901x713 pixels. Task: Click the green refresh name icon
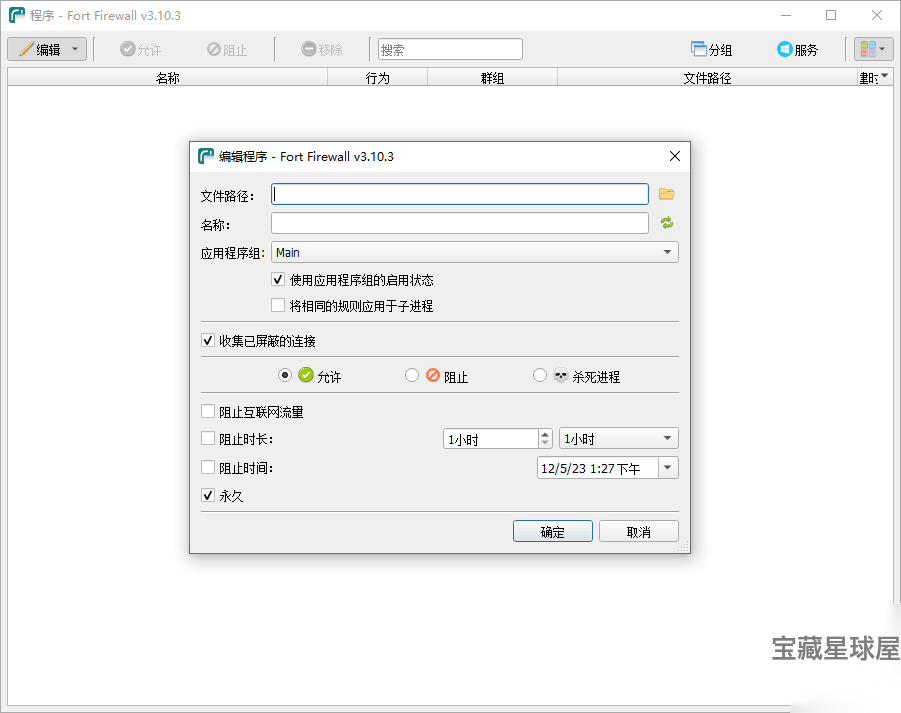[667, 223]
